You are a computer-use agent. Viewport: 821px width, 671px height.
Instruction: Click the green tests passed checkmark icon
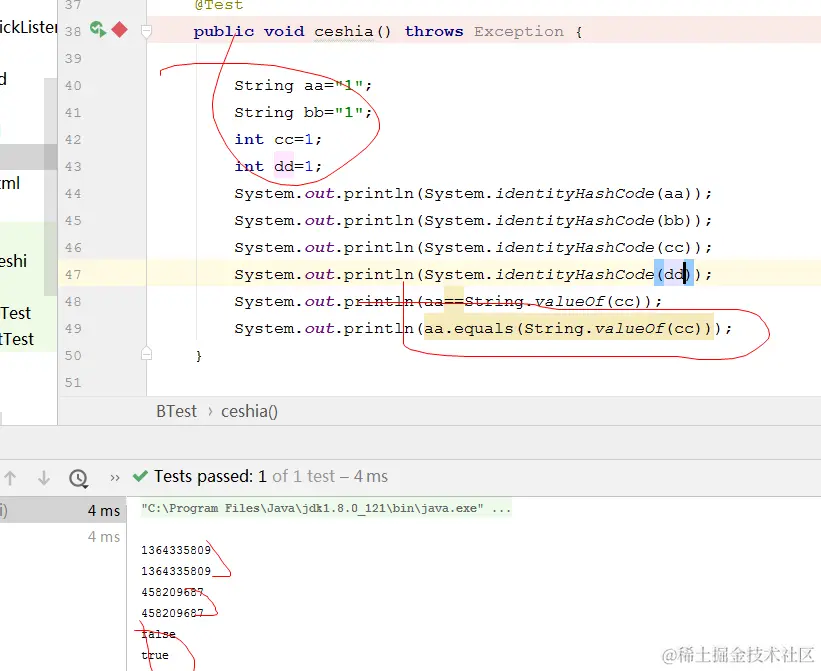click(140, 476)
